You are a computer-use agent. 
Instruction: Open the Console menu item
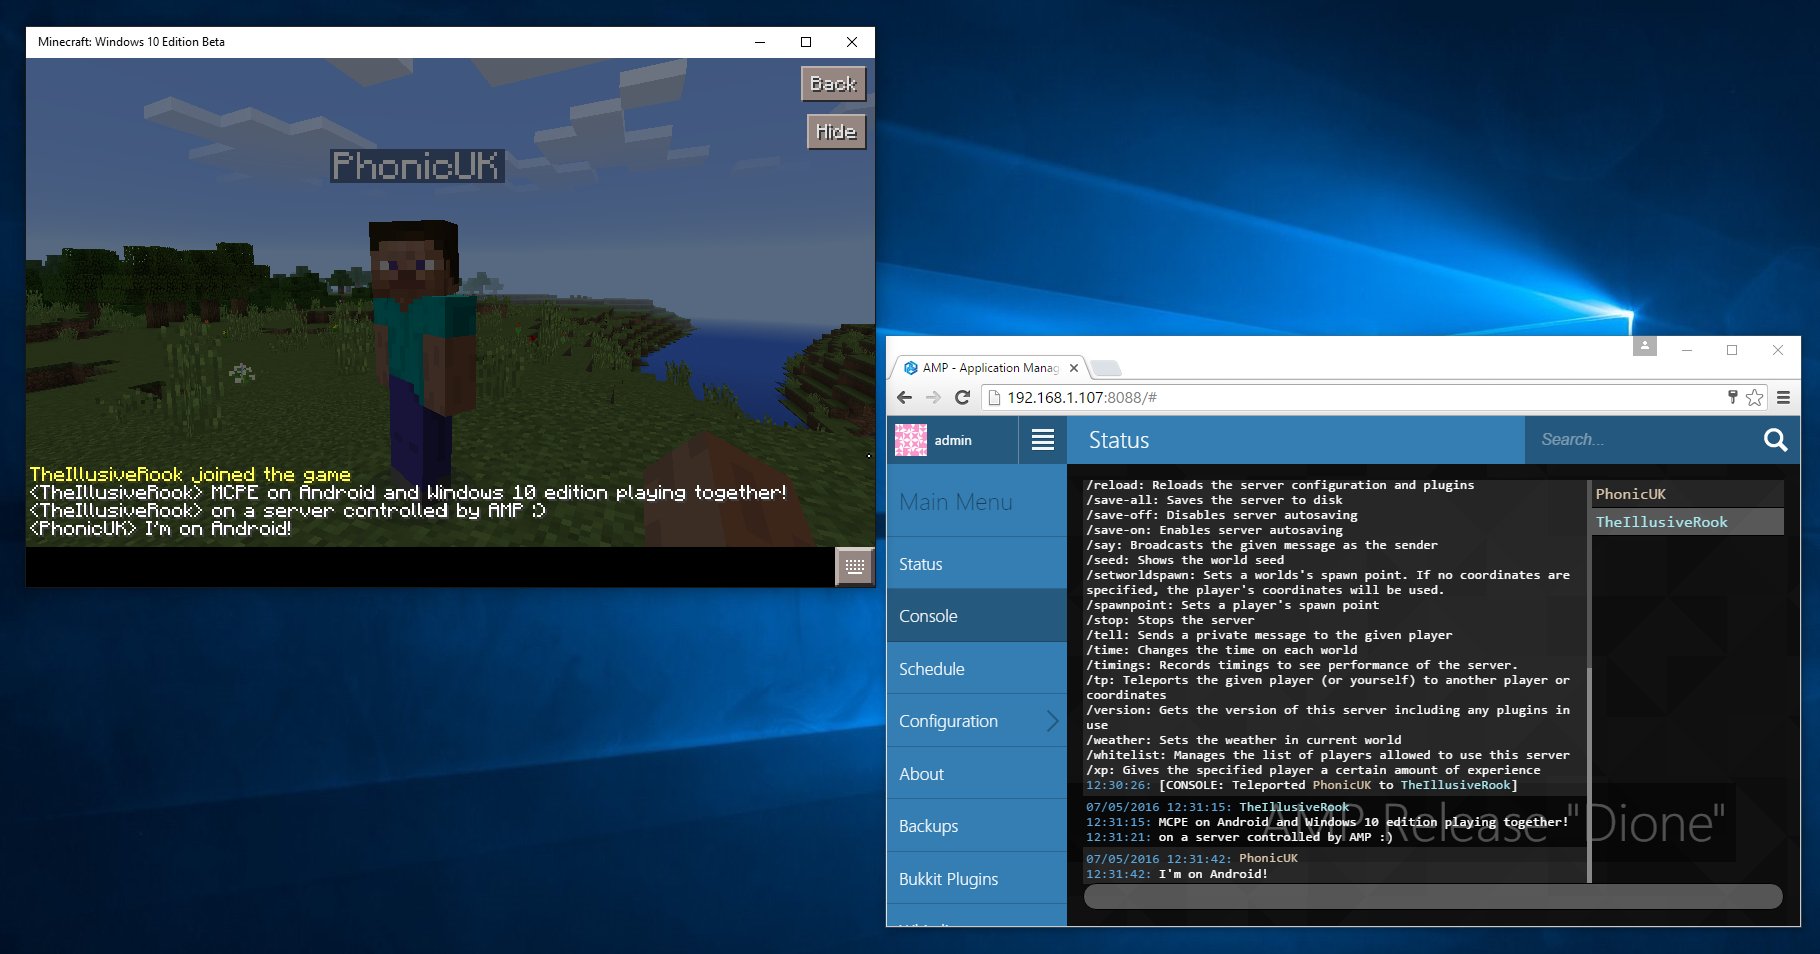tap(928, 616)
